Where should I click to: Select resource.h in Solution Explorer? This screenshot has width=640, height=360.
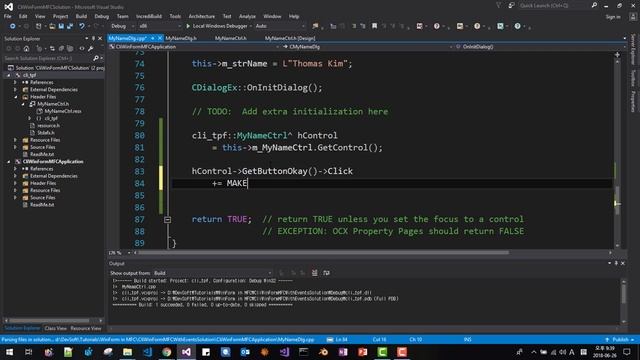(48, 126)
